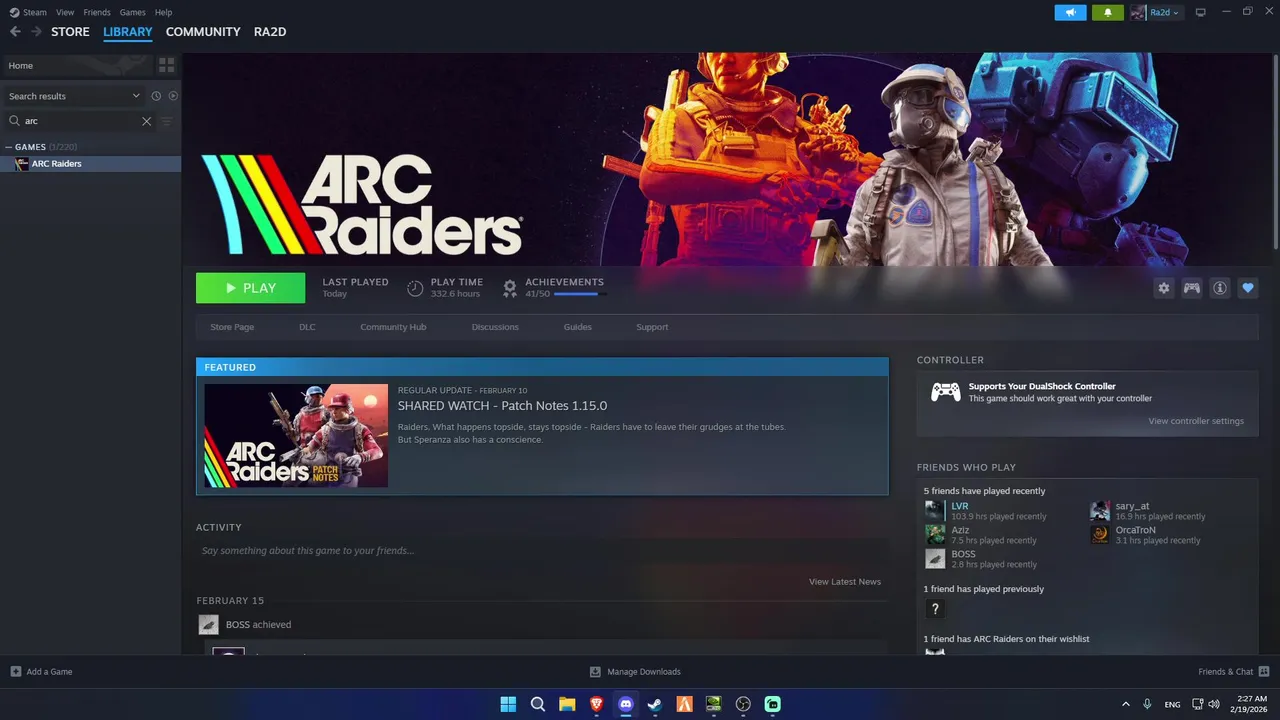1280x720 pixels.
Task: Open OBS Studio from the taskbar
Action: (x=743, y=704)
